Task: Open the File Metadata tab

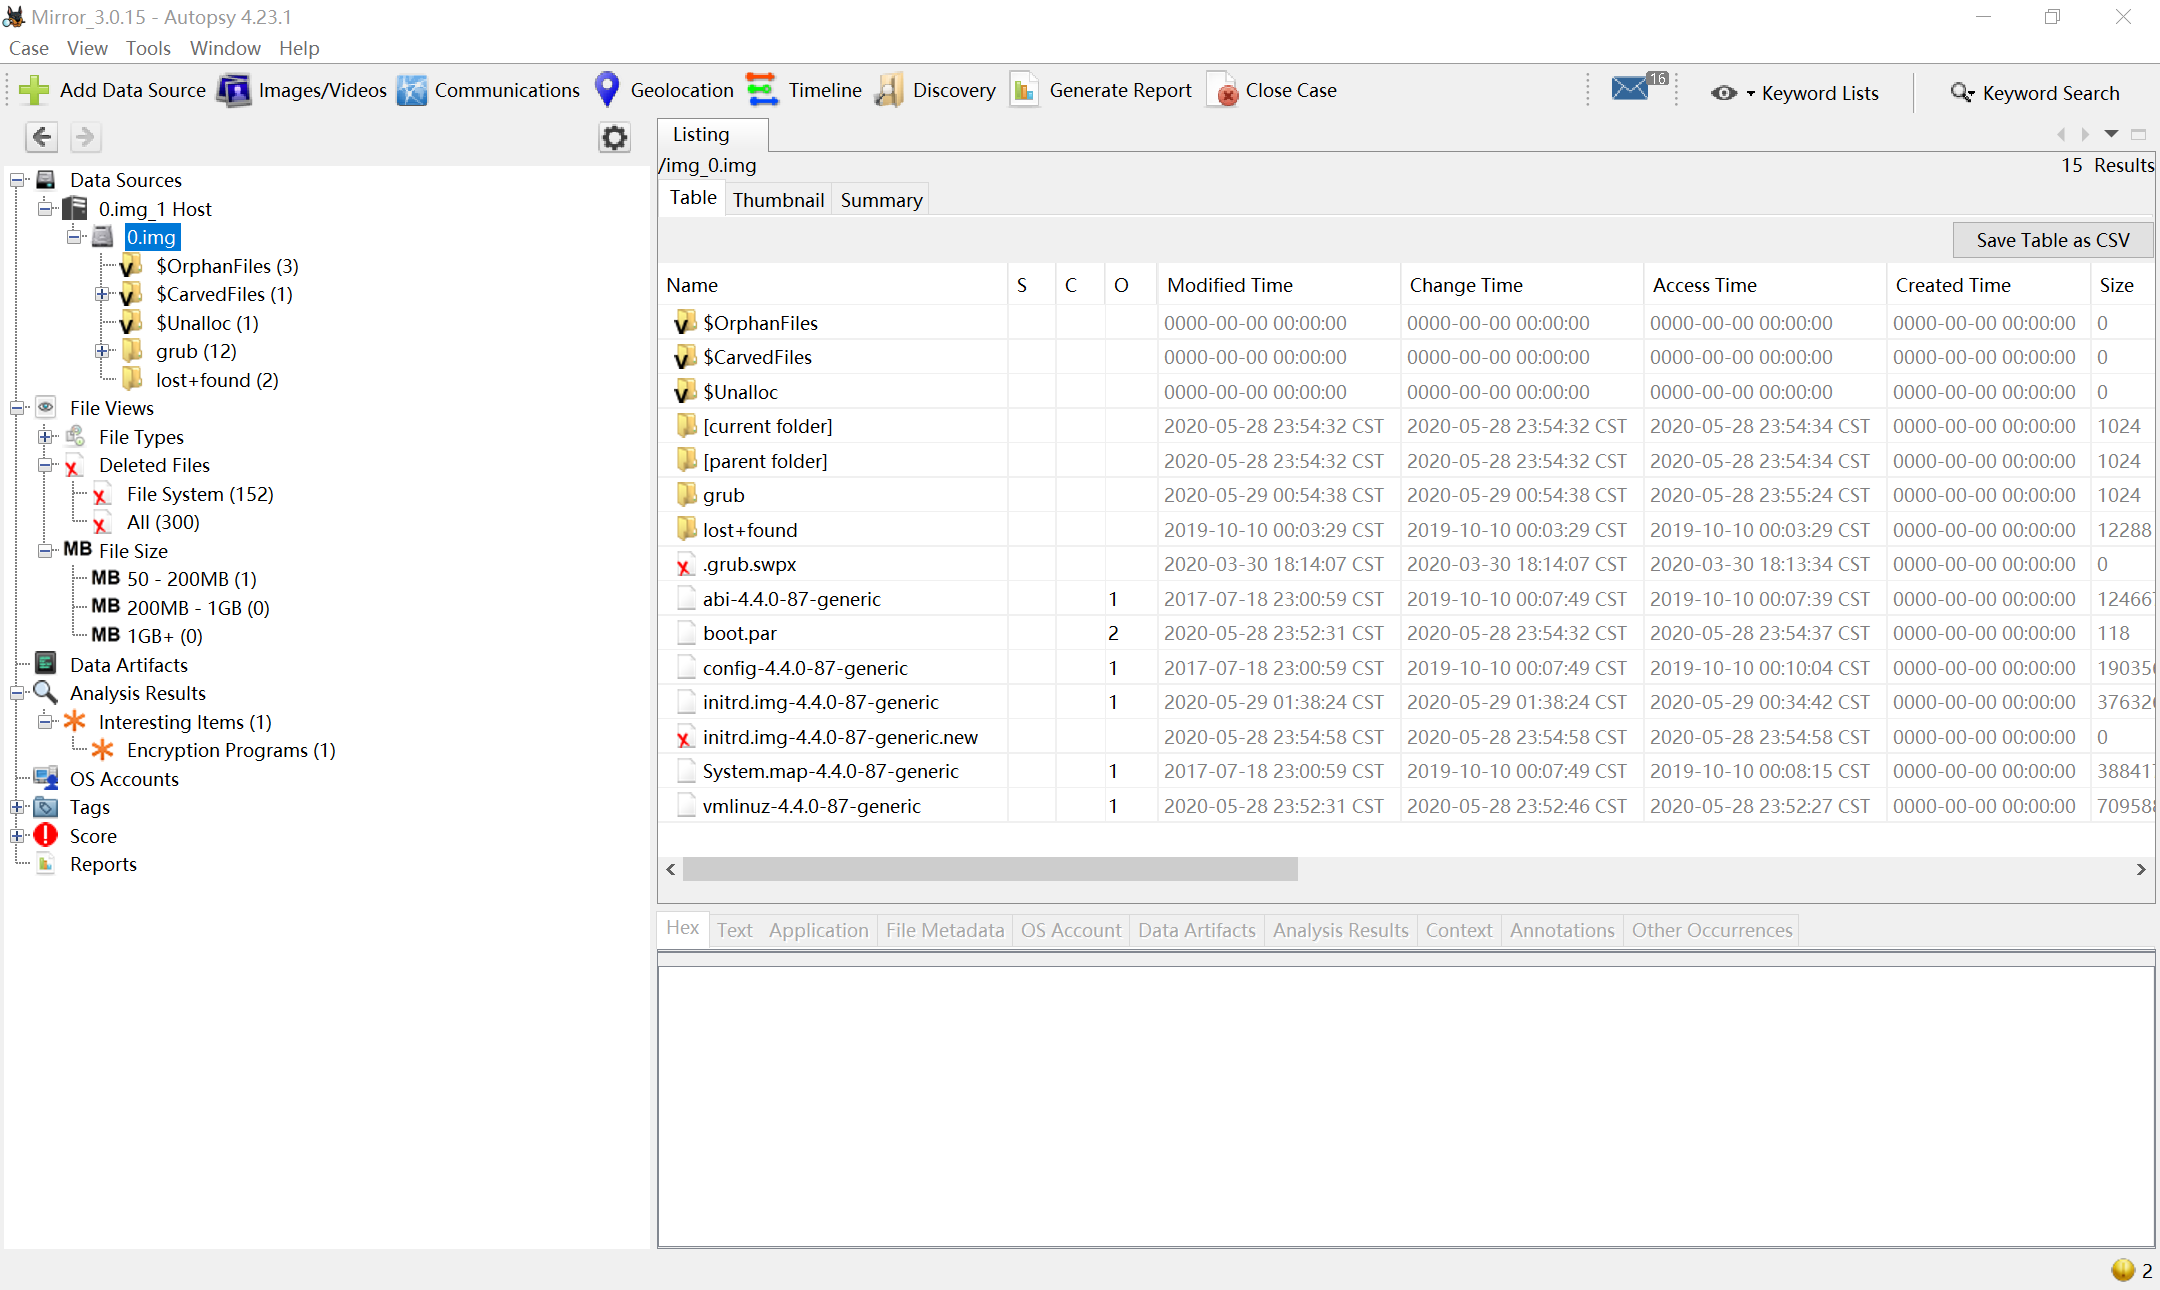Action: click(x=944, y=930)
